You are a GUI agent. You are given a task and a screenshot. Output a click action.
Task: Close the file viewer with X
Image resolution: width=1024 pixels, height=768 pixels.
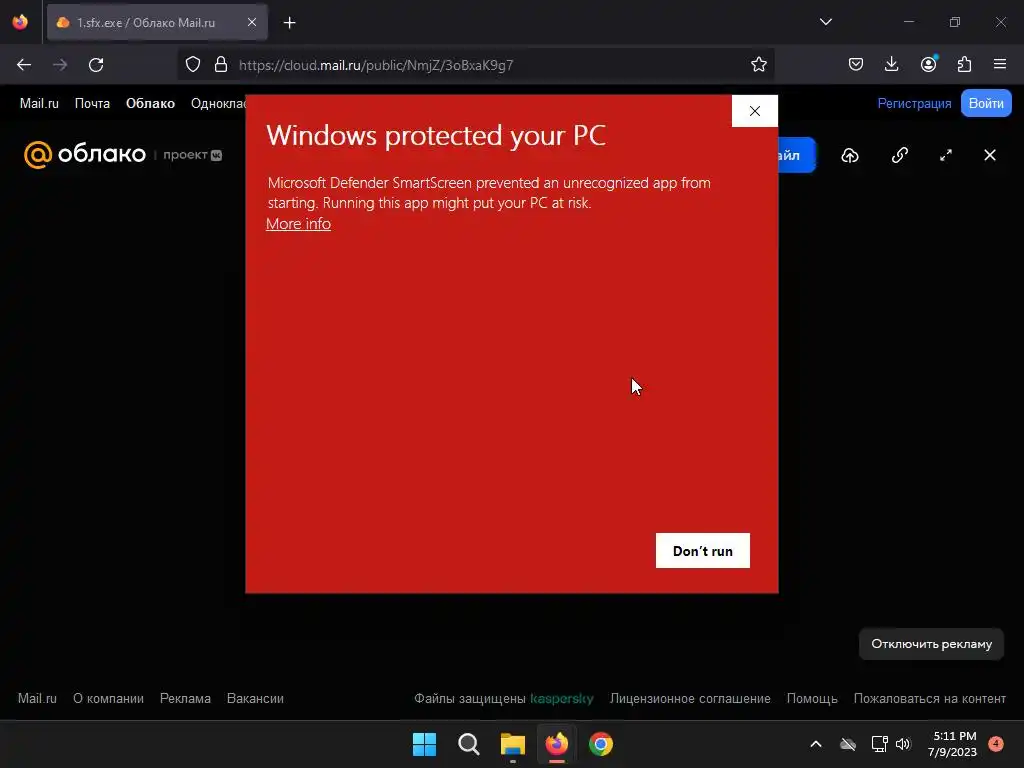point(990,155)
